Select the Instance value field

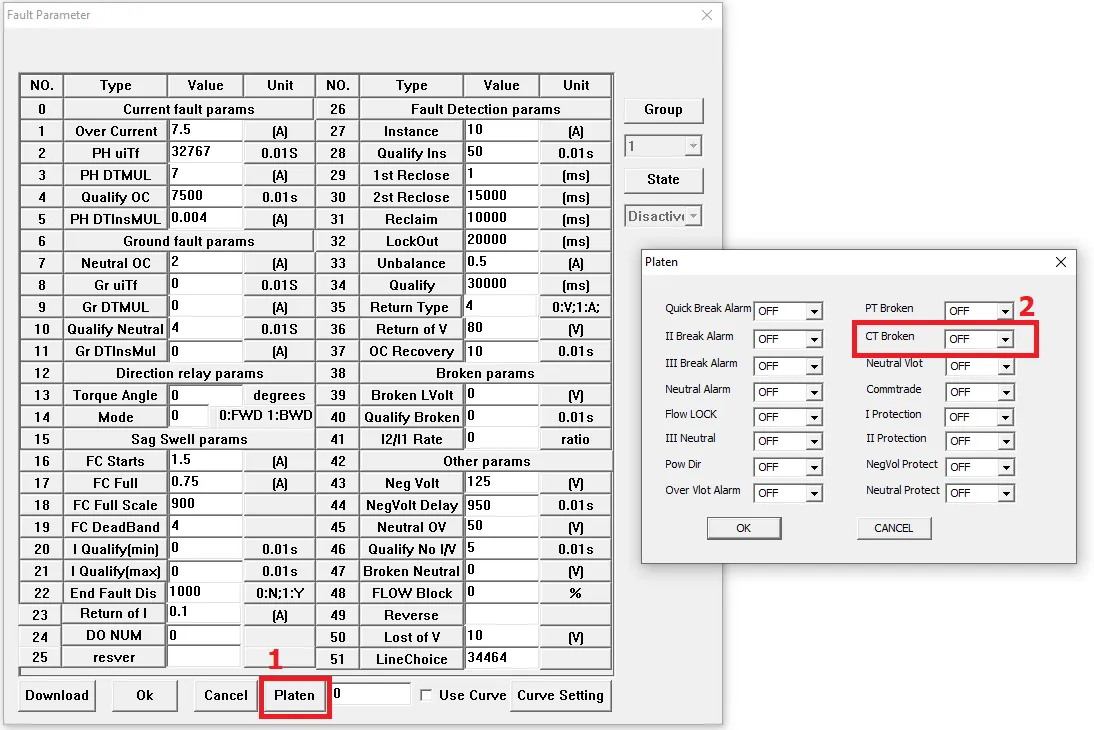[x=502, y=131]
